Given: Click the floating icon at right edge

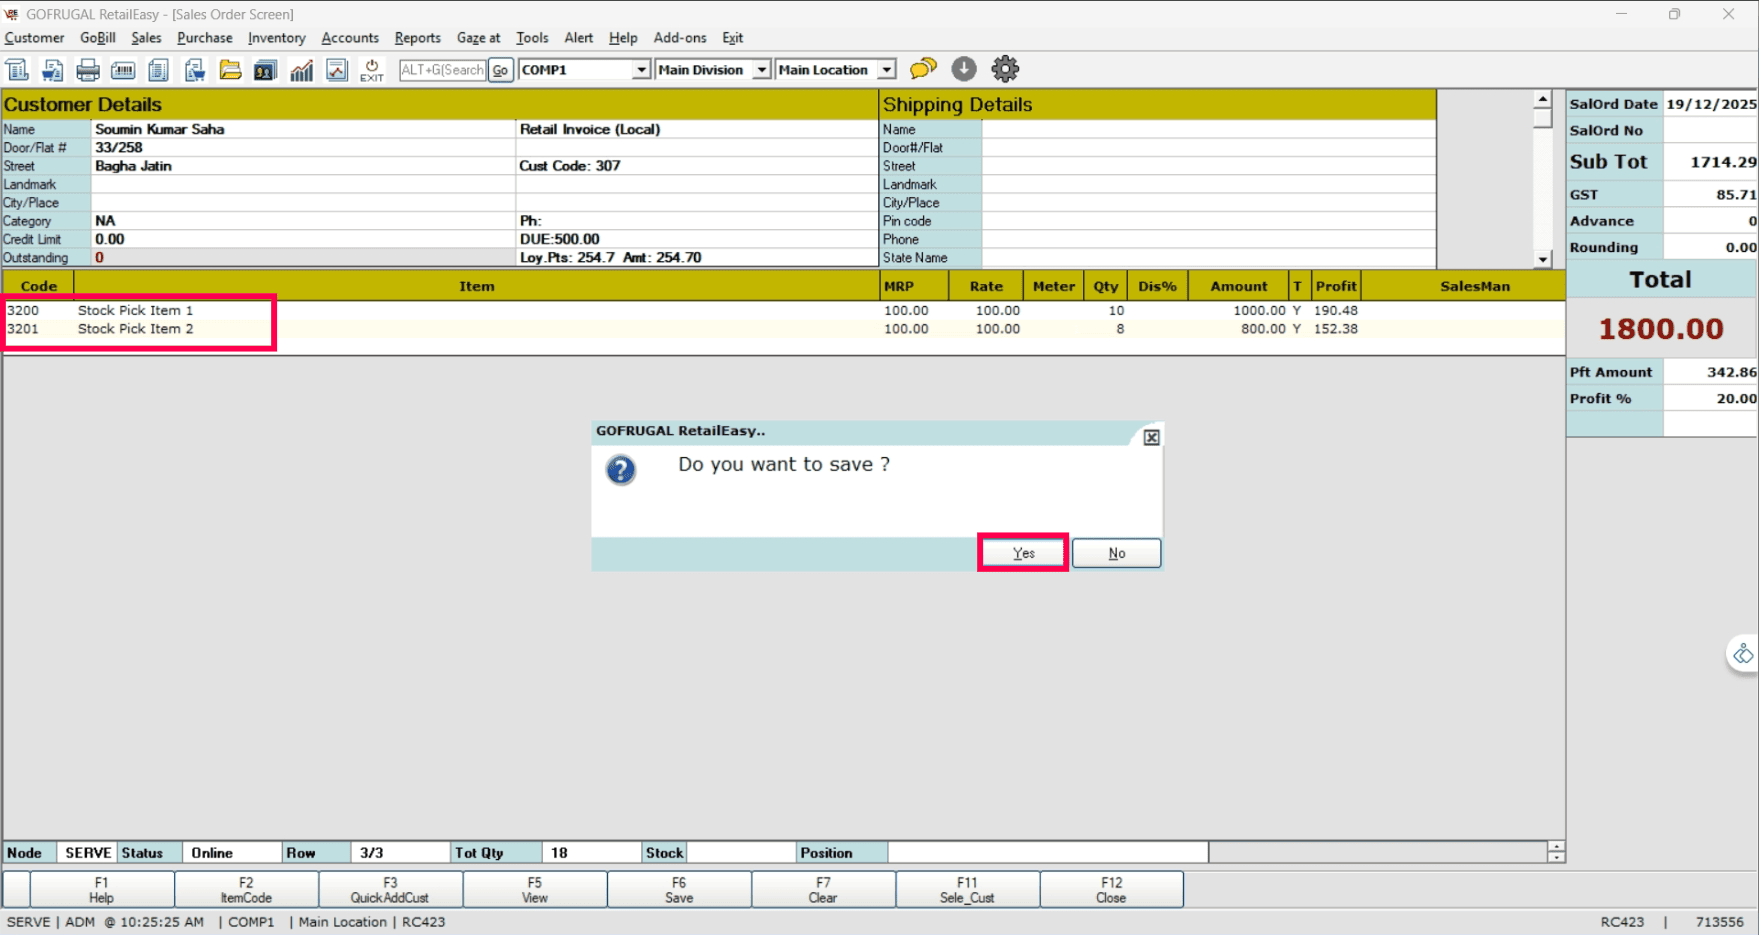Looking at the screenshot, I should click(x=1743, y=654).
